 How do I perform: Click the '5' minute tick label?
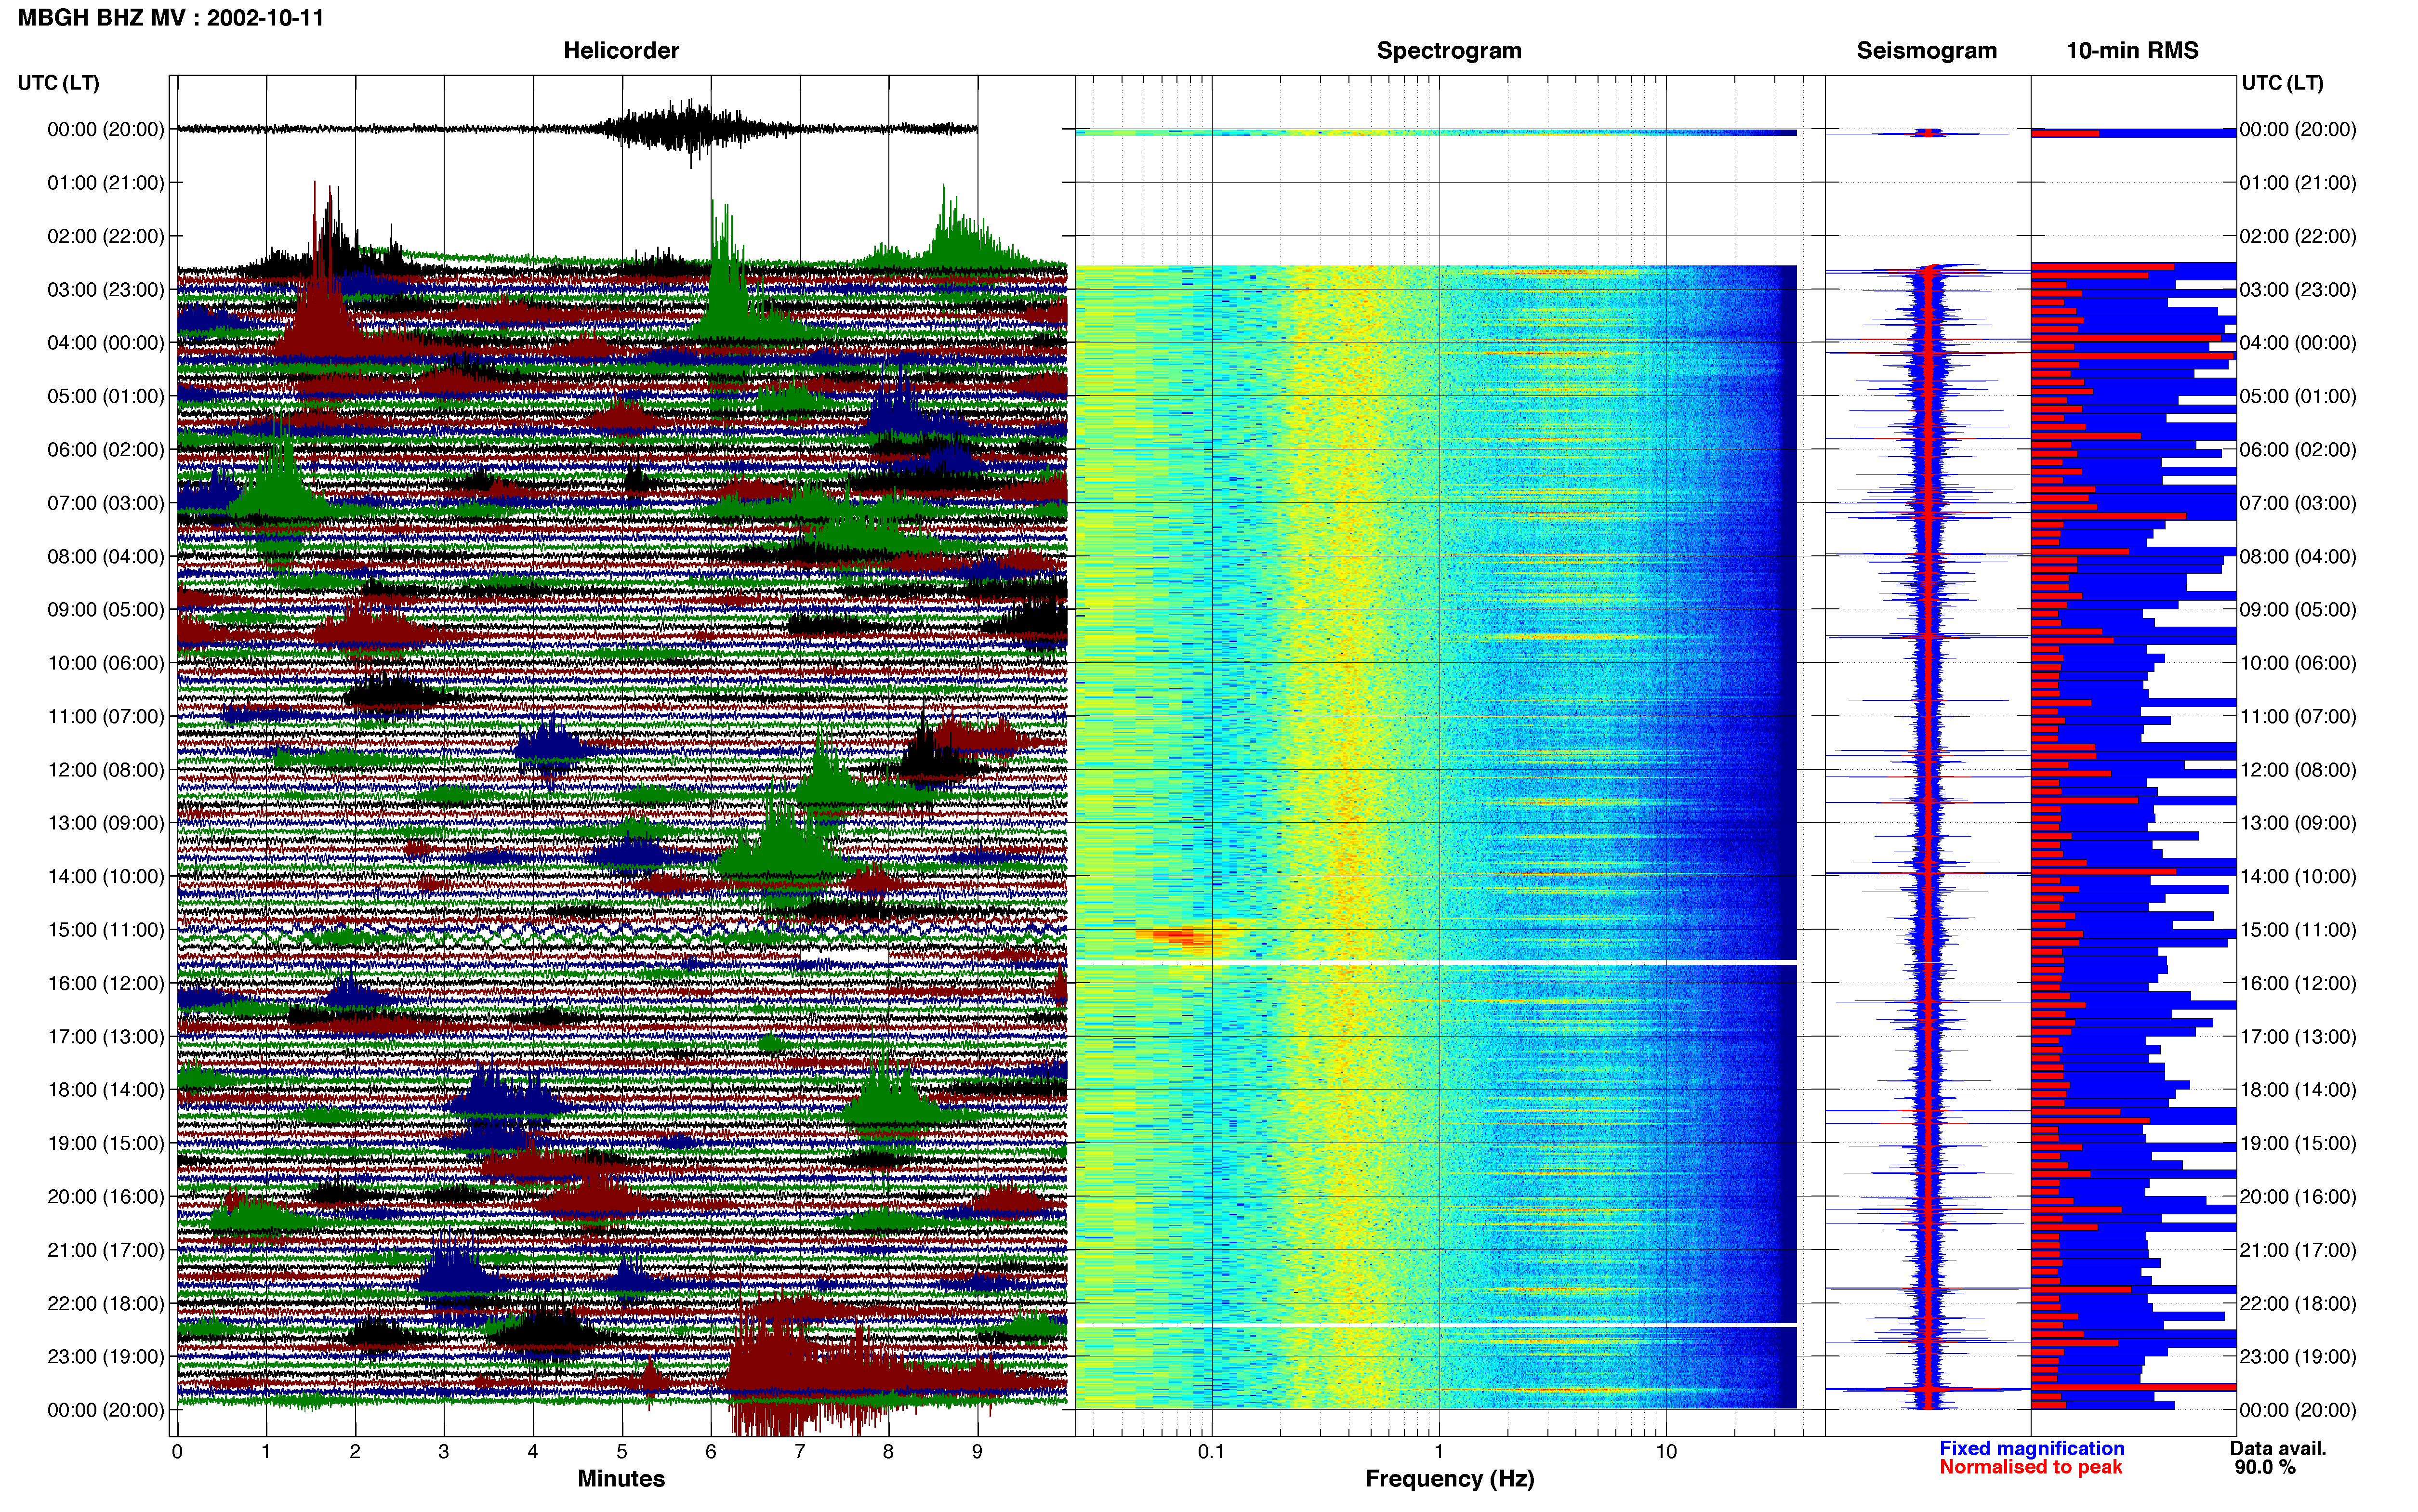pos(622,1452)
